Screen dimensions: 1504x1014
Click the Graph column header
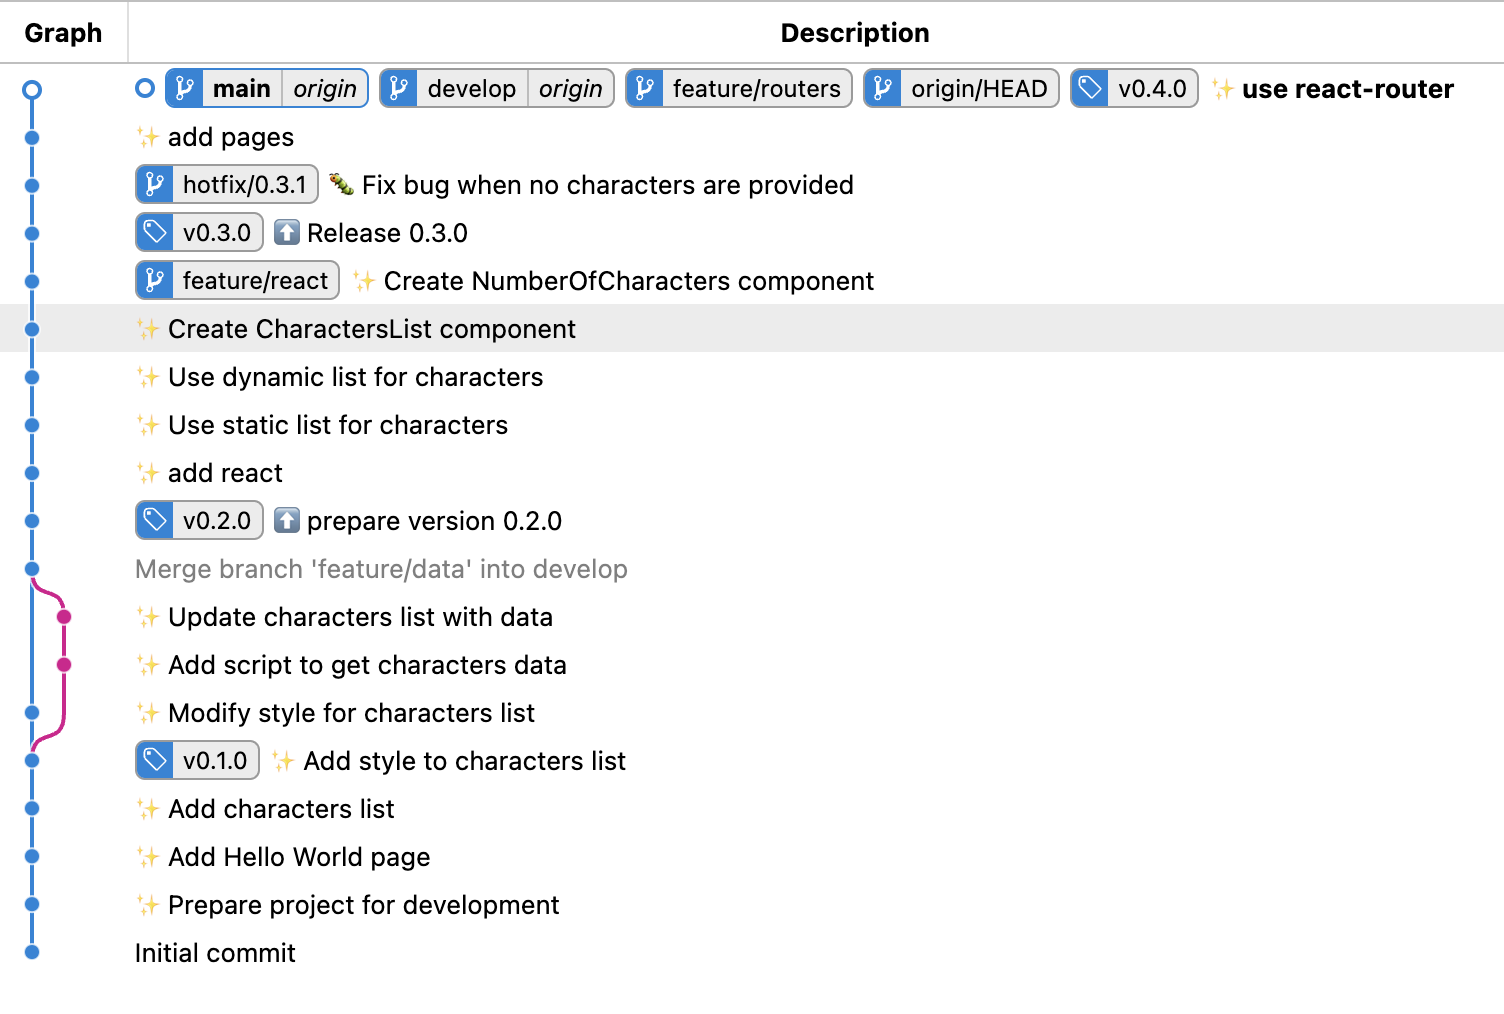click(63, 33)
